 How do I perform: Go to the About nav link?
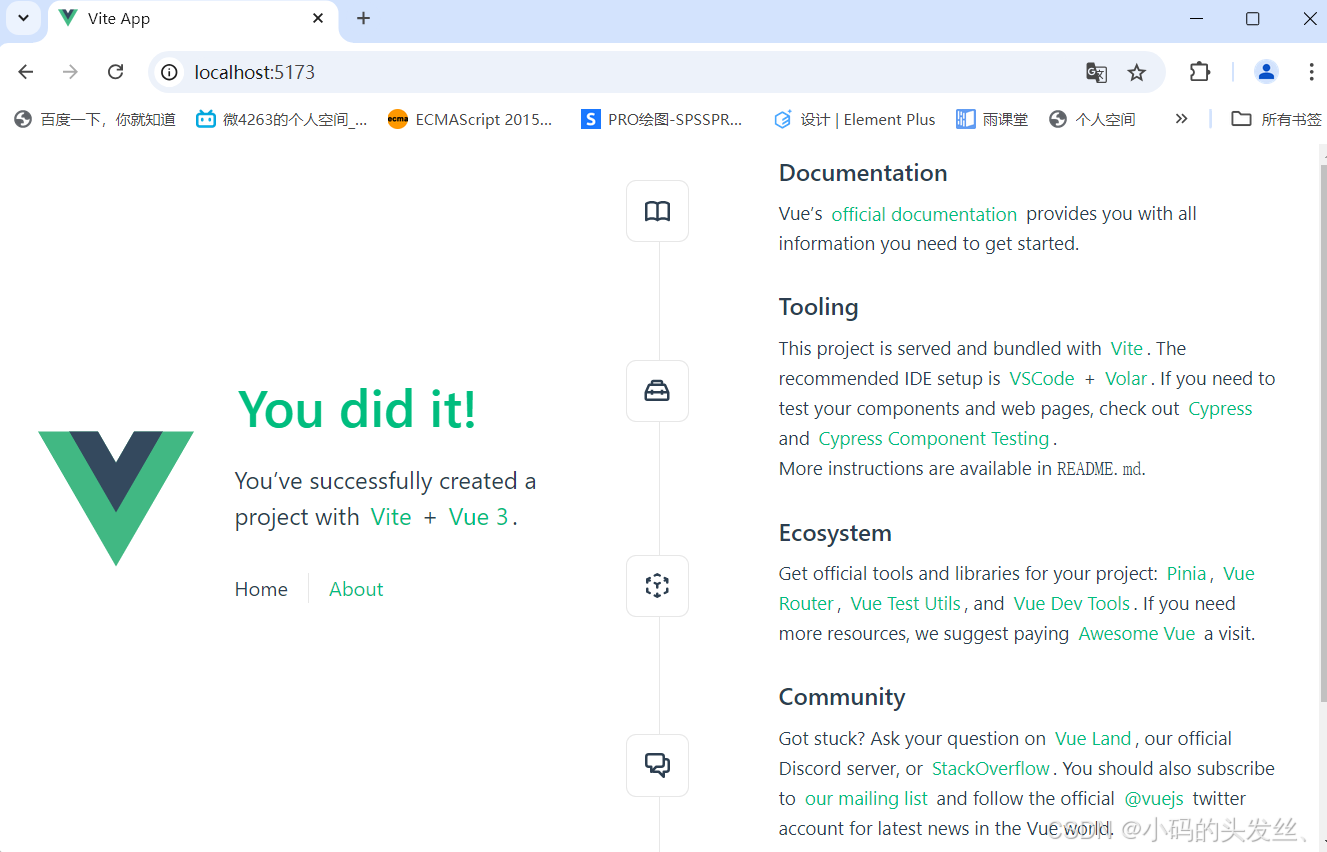click(356, 589)
